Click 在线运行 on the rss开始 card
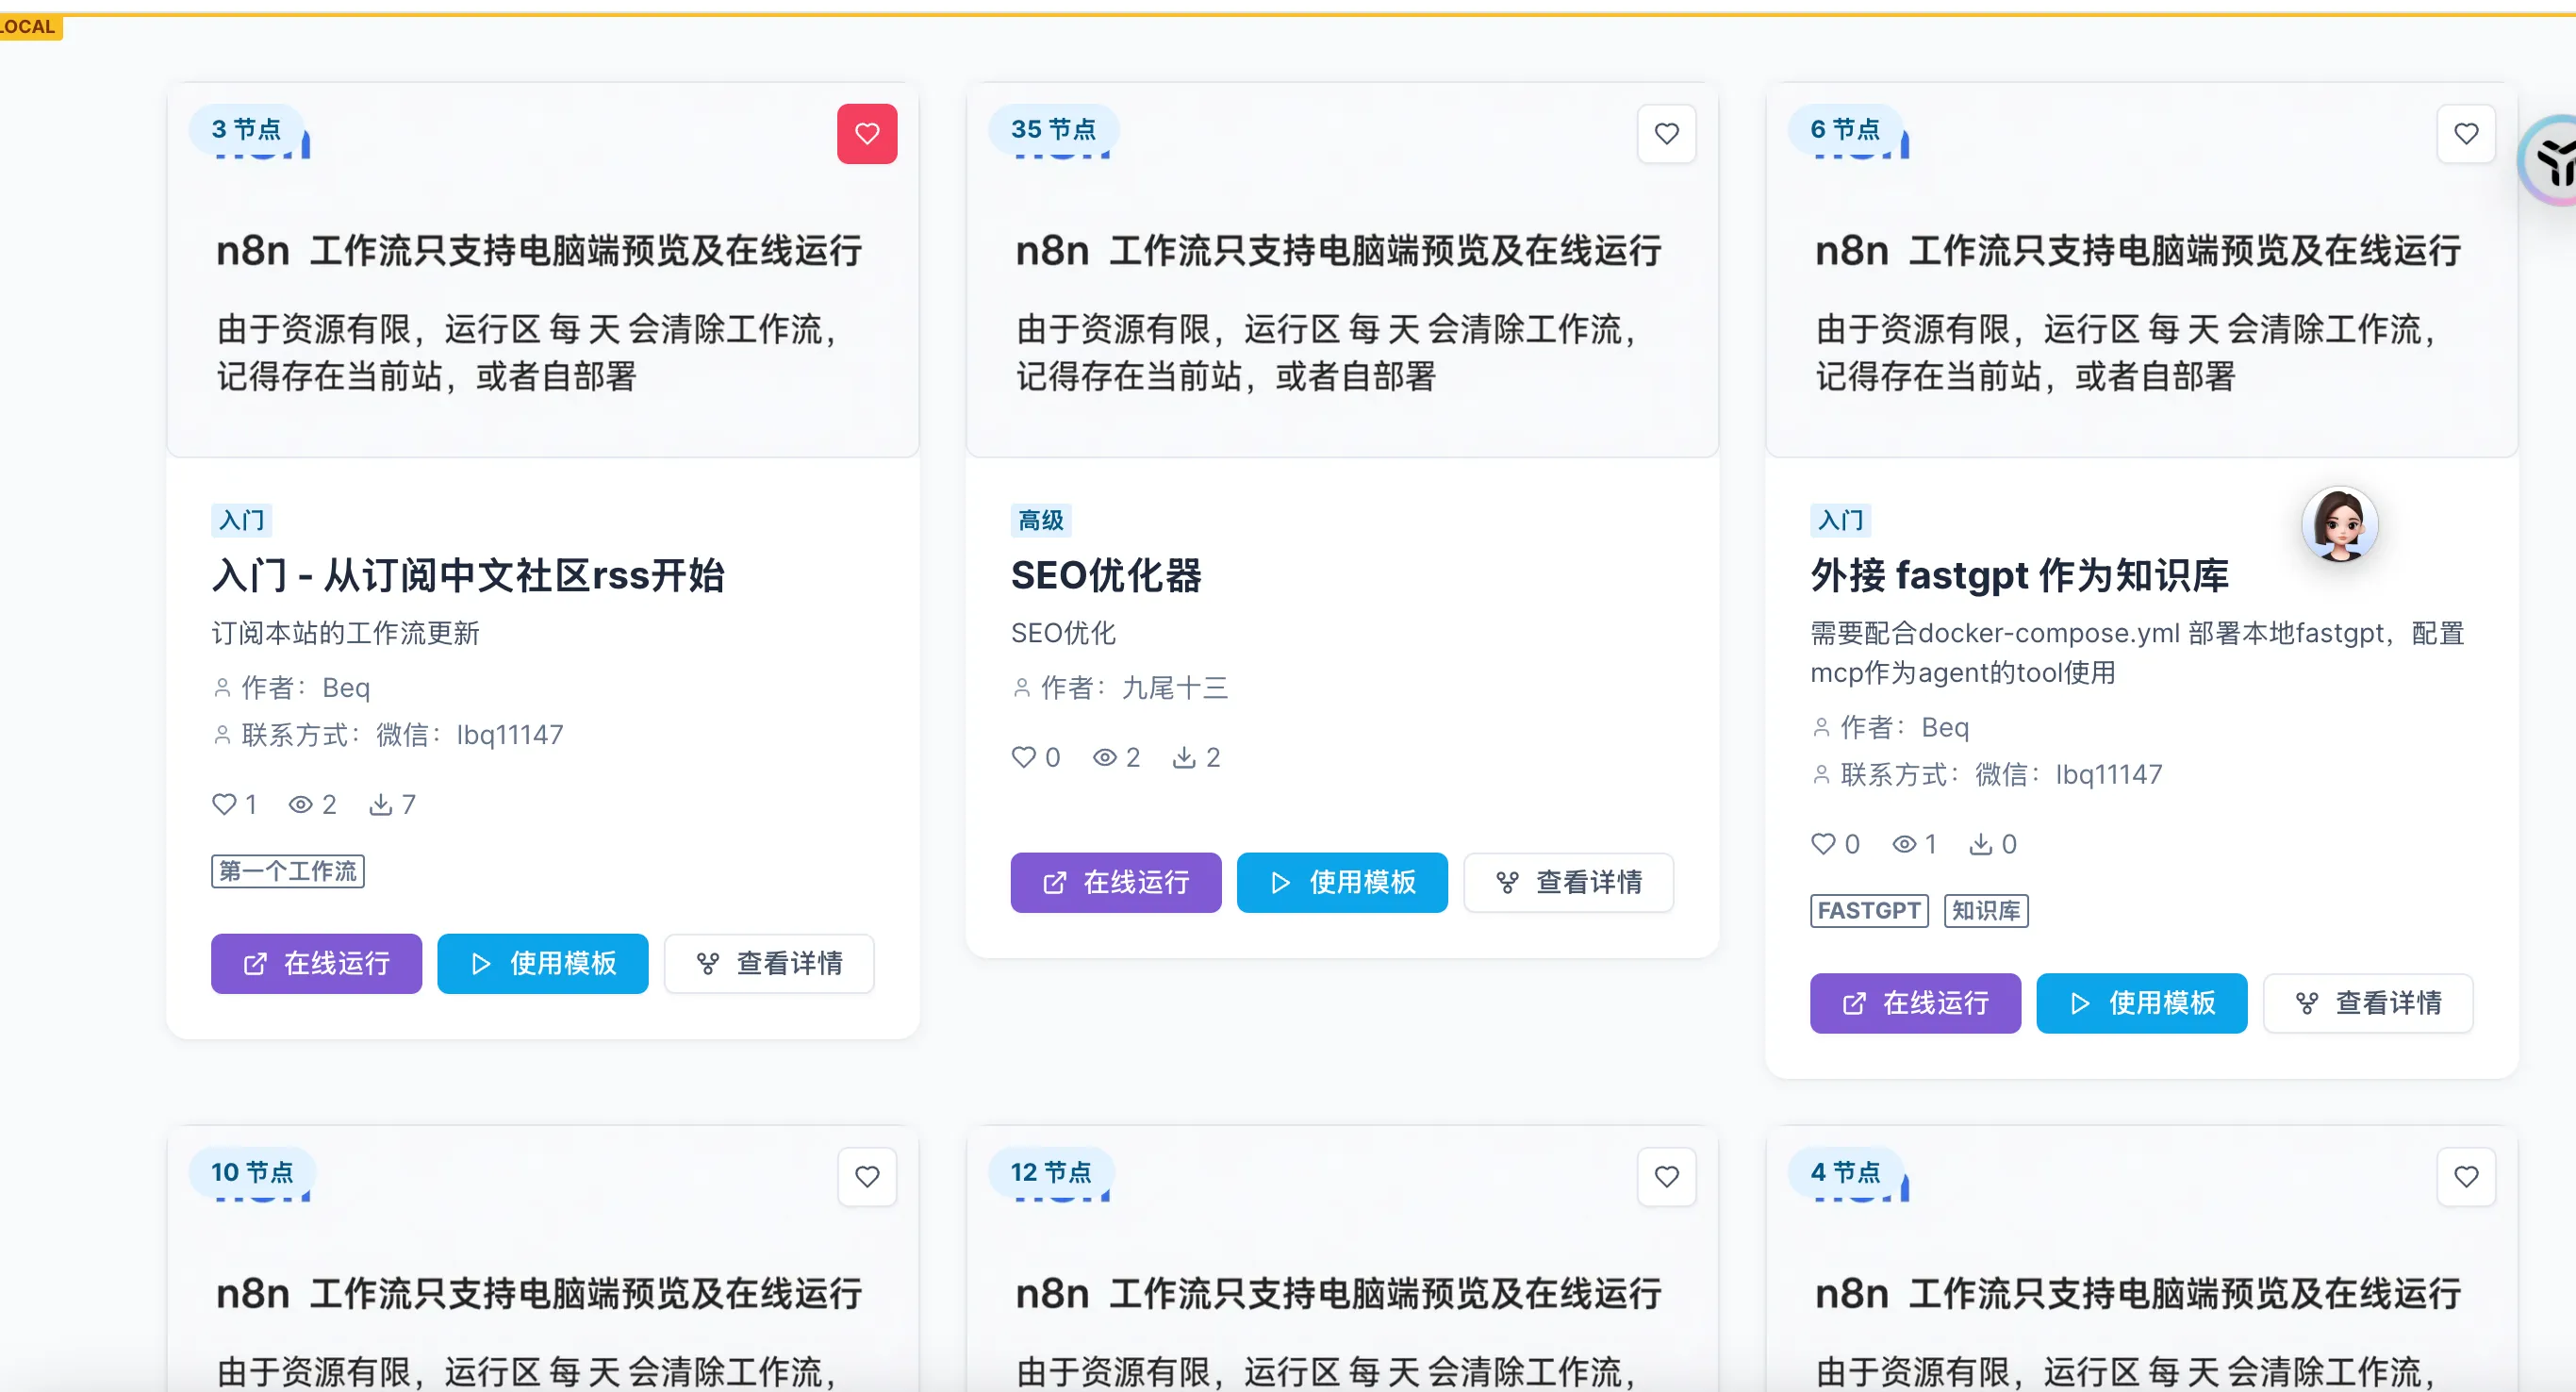The width and height of the screenshot is (2576, 1392). click(x=316, y=963)
